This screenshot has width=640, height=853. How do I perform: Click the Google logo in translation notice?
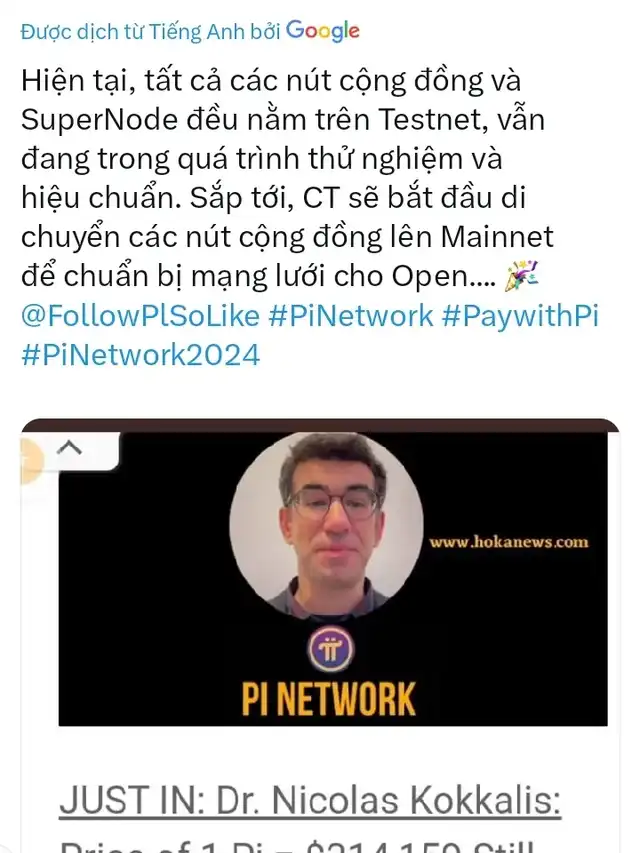[323, 31]
